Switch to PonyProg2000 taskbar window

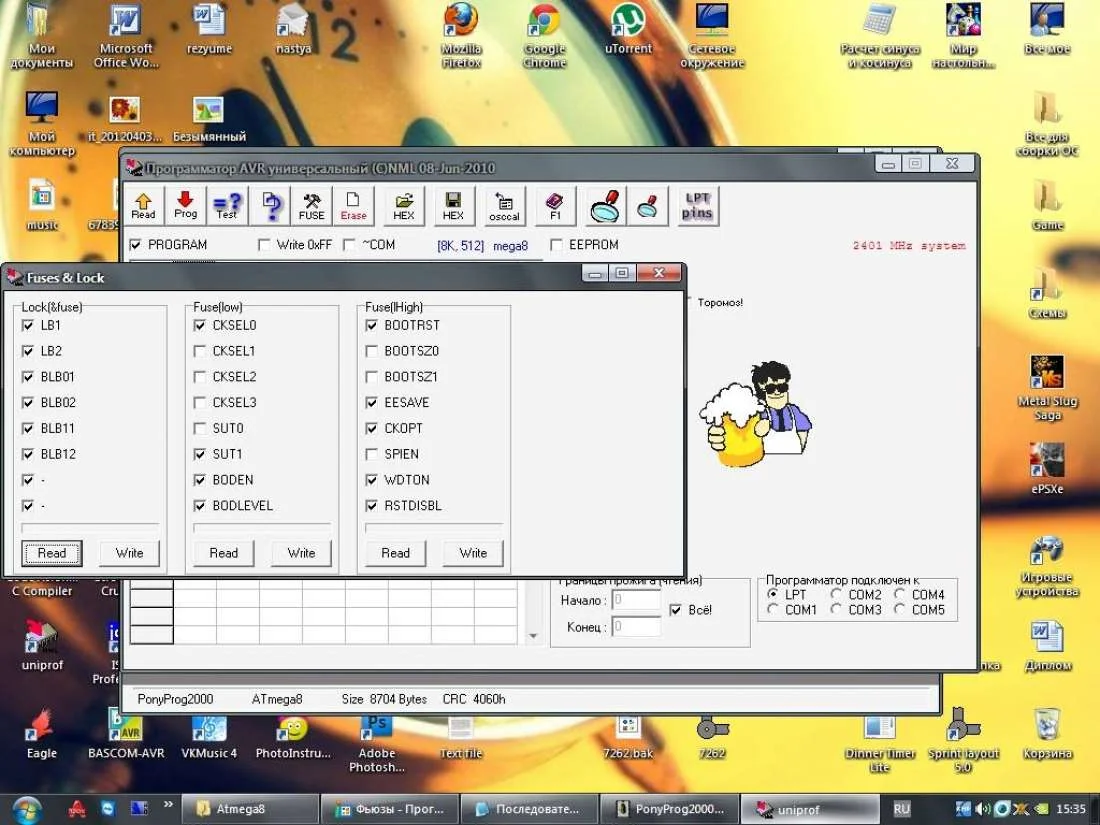coord(667,809)
